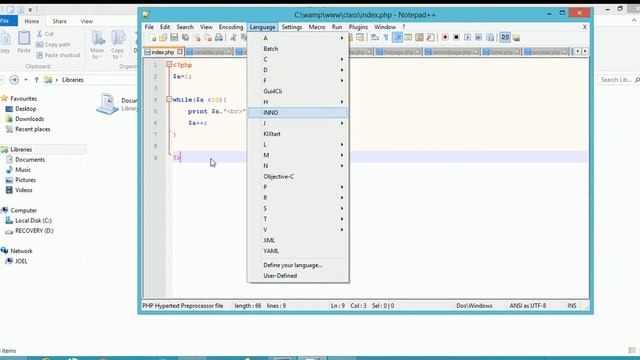Open the Encoding menu

pos(231,27)
